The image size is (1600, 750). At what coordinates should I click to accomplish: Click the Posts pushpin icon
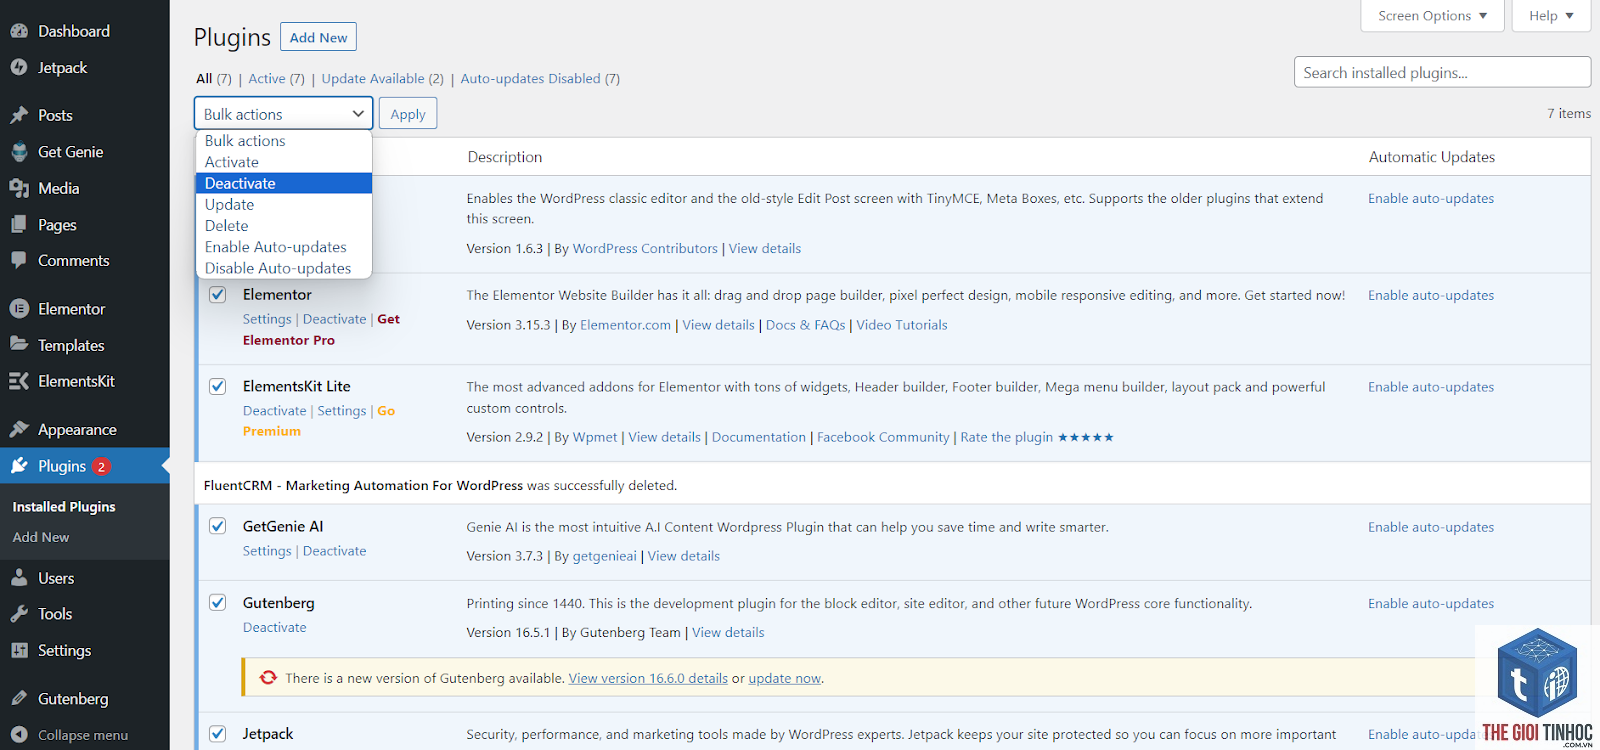19,115
